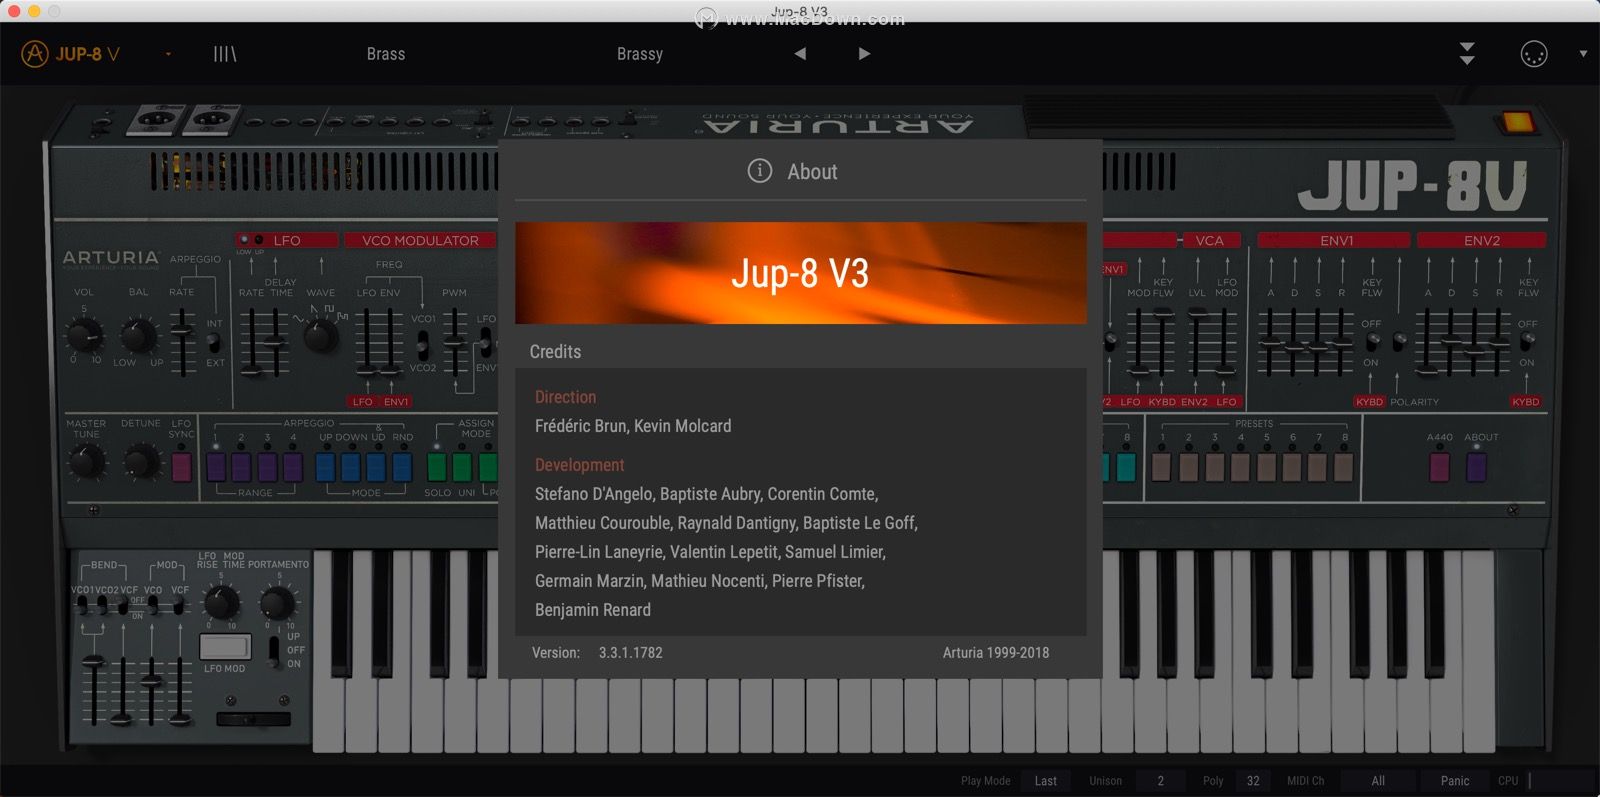Click the About info circle icon
This screenshot has height=797, width=1600.
point(760,171)
